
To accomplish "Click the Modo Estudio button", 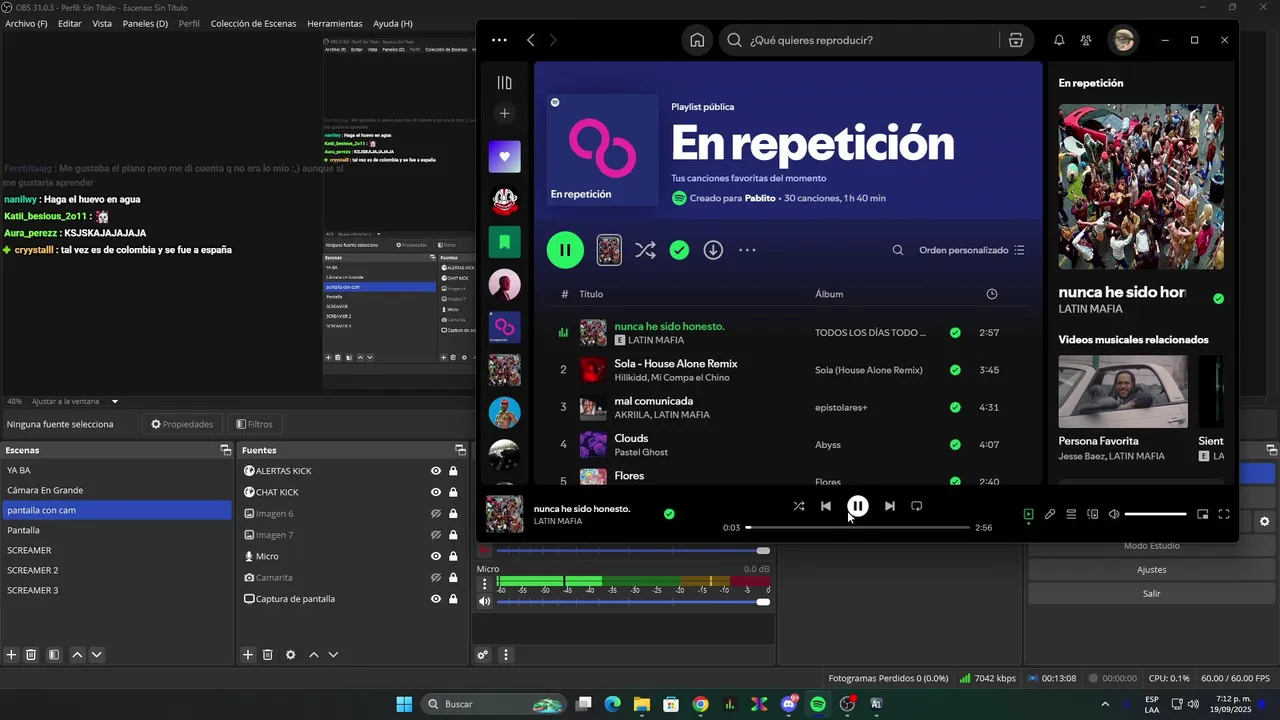I will tap(1151, 546).
